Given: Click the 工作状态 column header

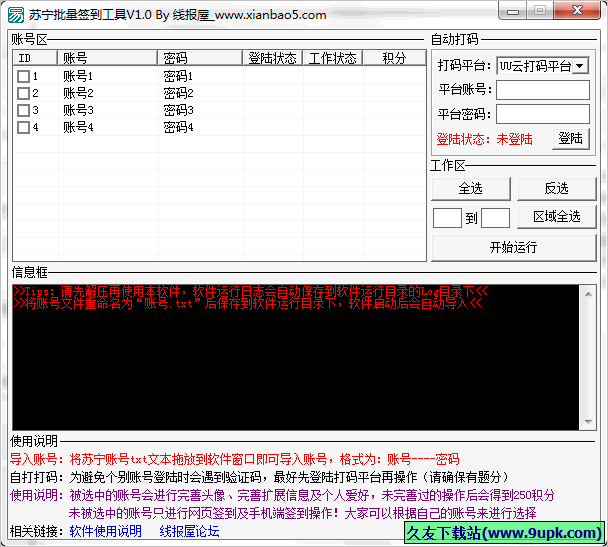Looking at the screenshot, I should (333, 58).
